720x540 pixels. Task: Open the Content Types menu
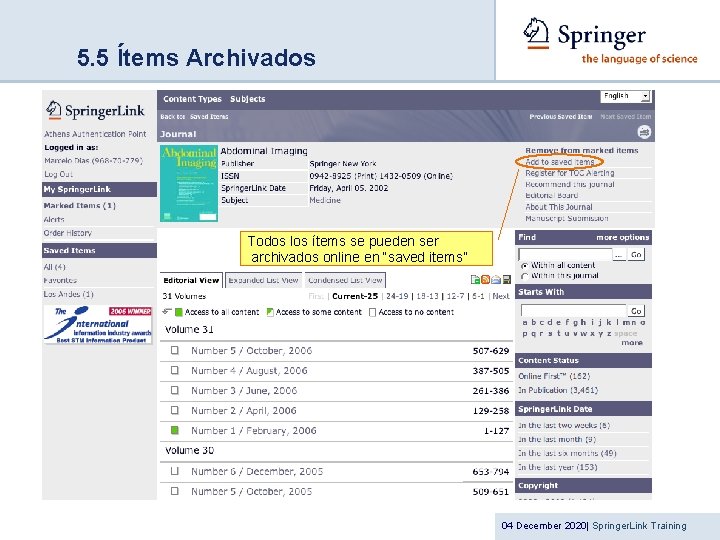pos(192,99)
